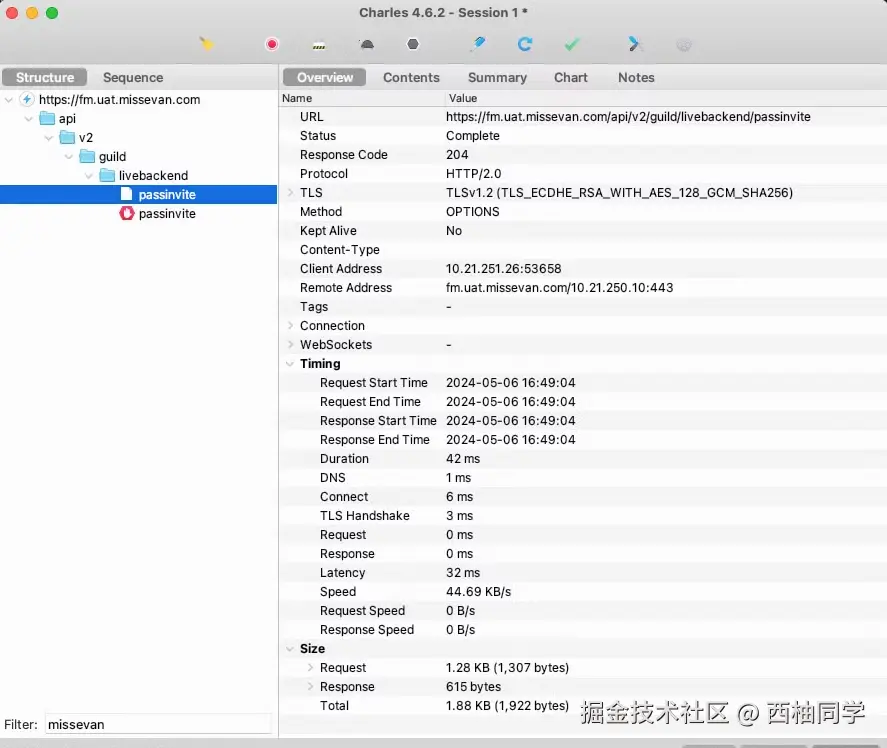This screenshot has width=887, height=748.
Task: Select the Response End Time value
Action: click(x=510, y=440)
